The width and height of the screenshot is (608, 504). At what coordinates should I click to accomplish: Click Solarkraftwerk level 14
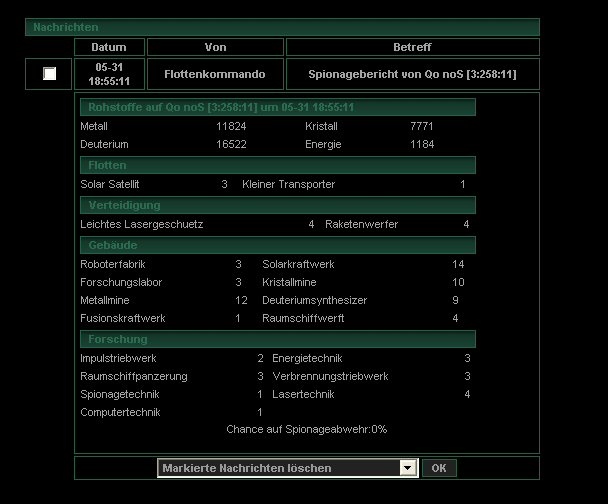(458, 264)
